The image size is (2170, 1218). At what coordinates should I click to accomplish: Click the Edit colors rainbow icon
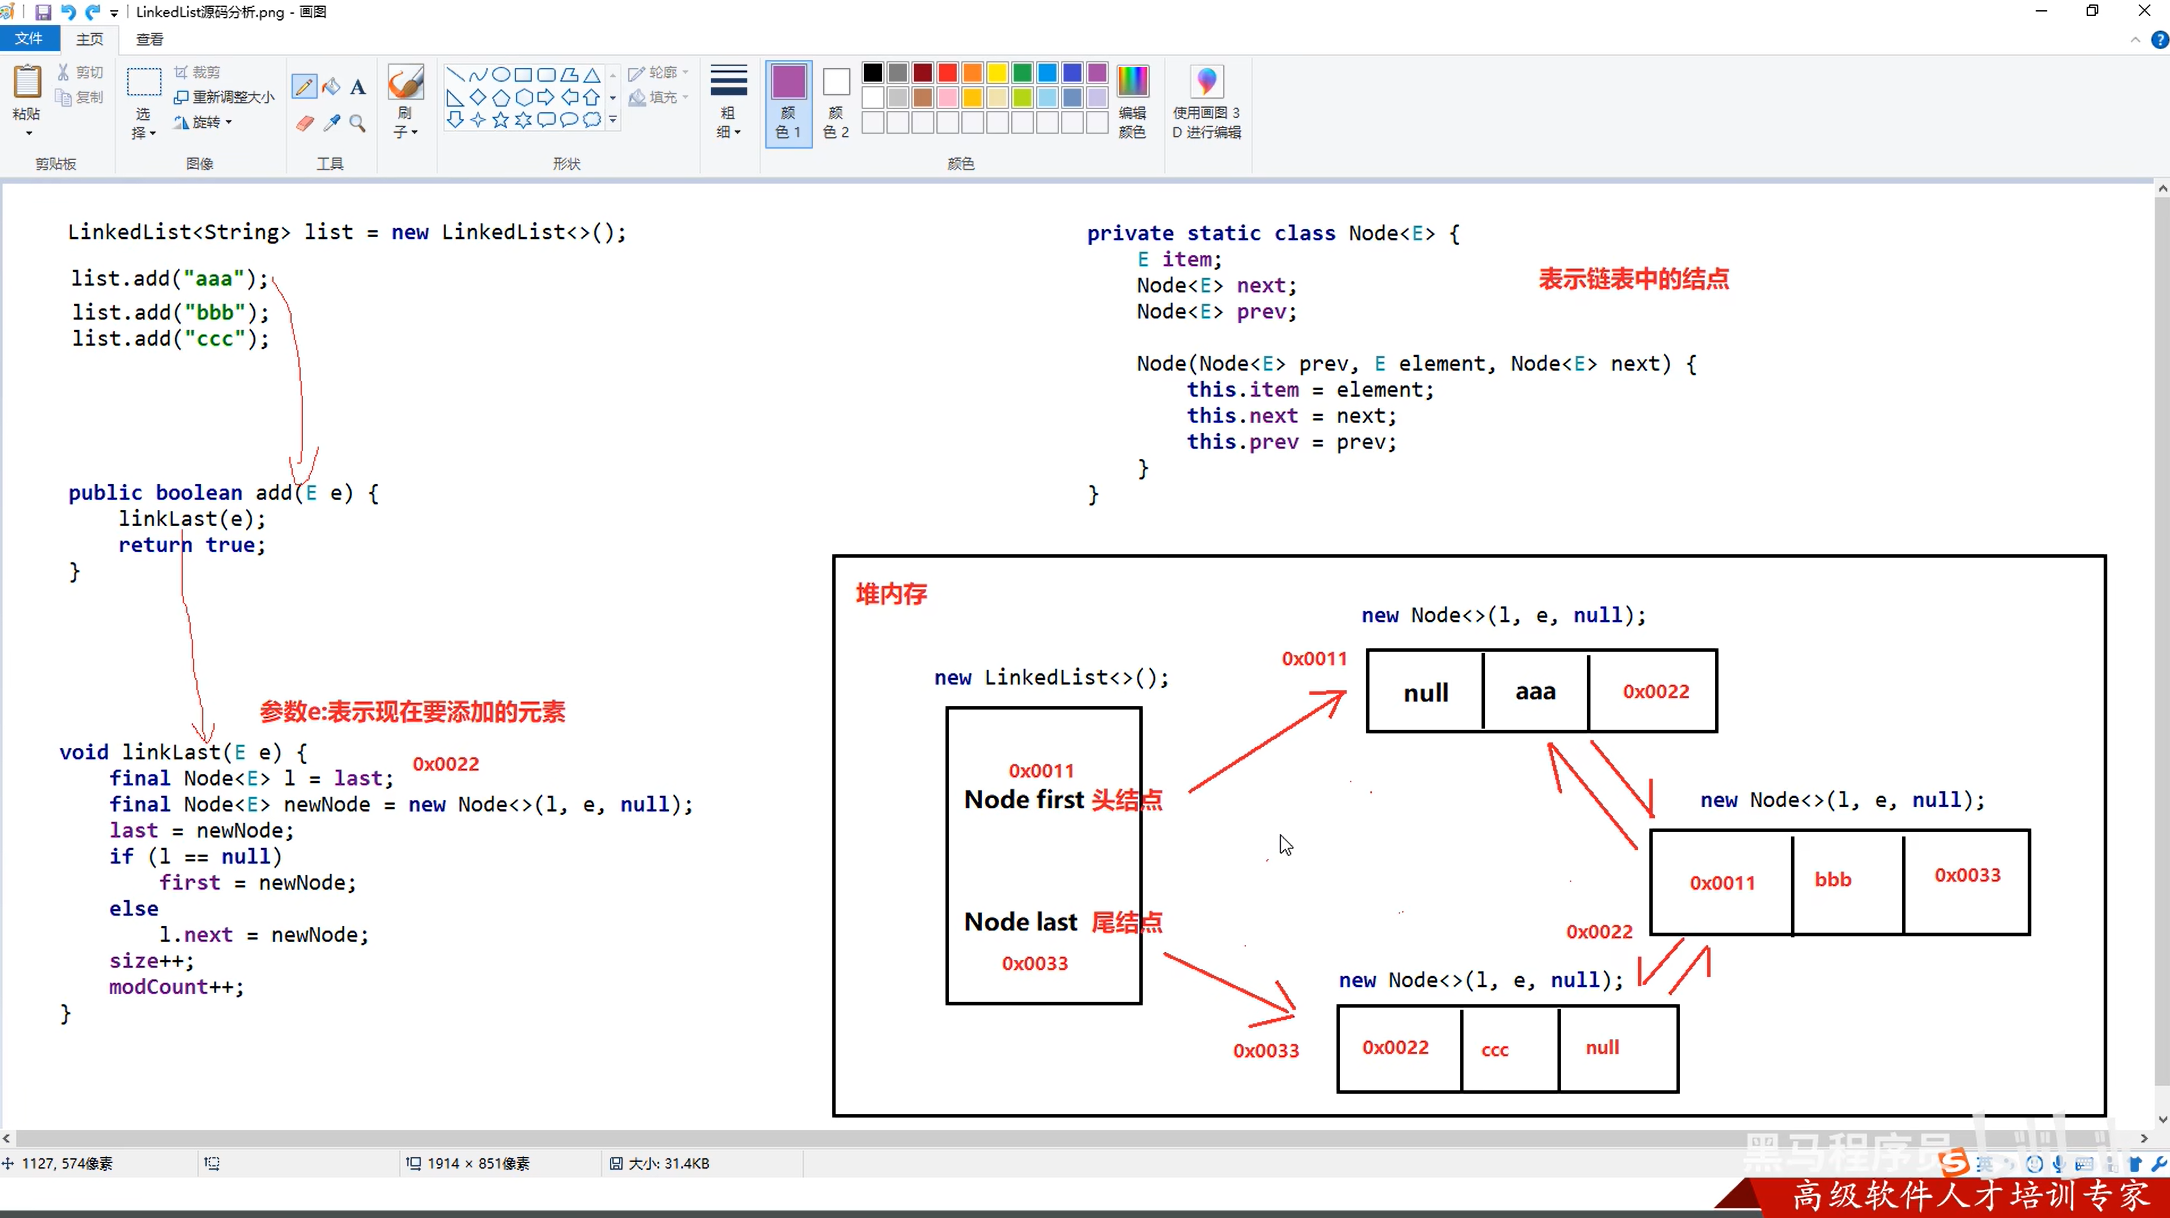(x=1132, y=82)
